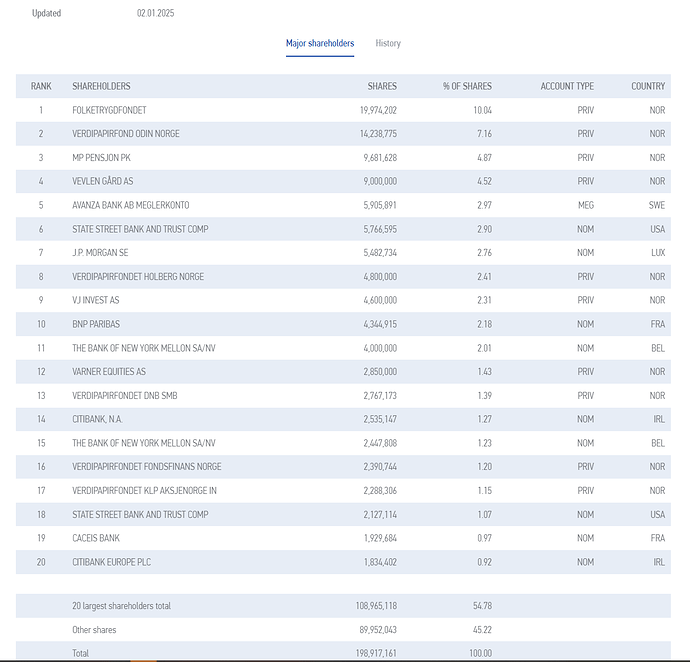Click other shares value 89,952,043
This screenshot has height=662, width=690.
click(378, 630)
